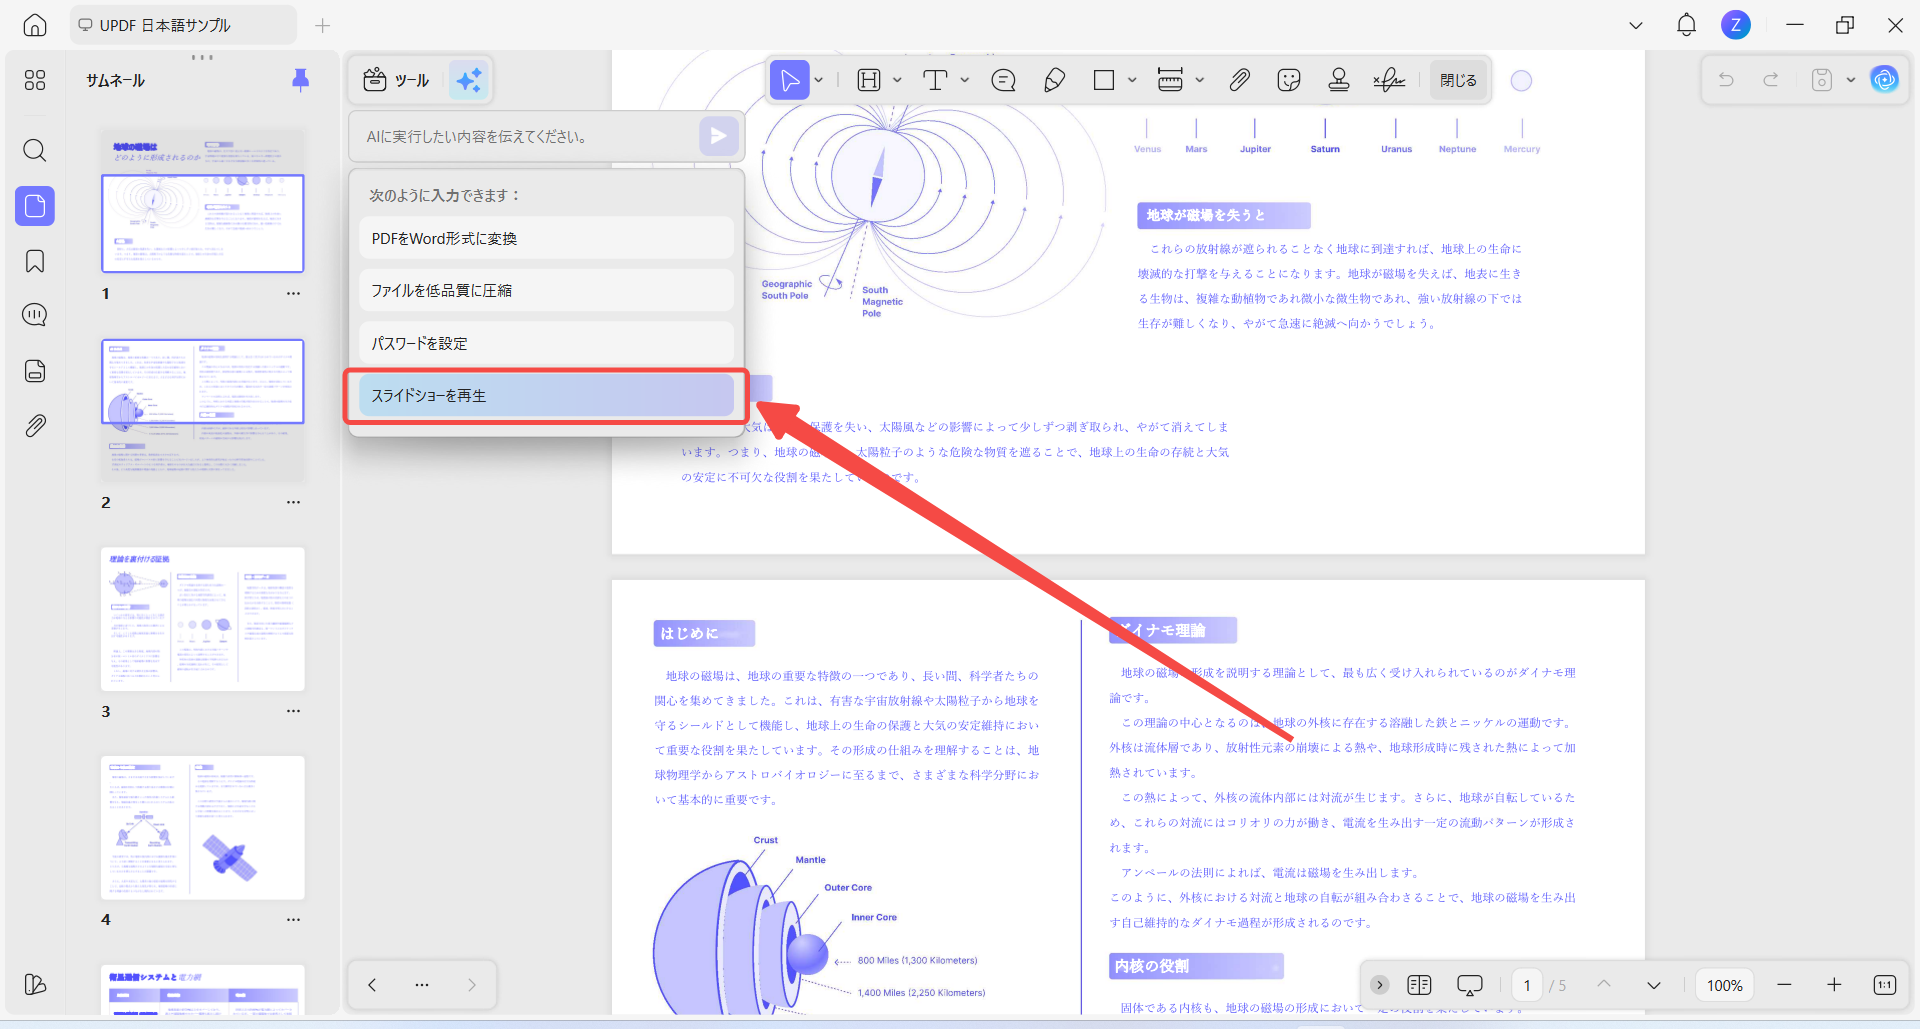Select the stamp tool
The width and height of the screenshot is (1920, 1029).
pos(1338,80)
